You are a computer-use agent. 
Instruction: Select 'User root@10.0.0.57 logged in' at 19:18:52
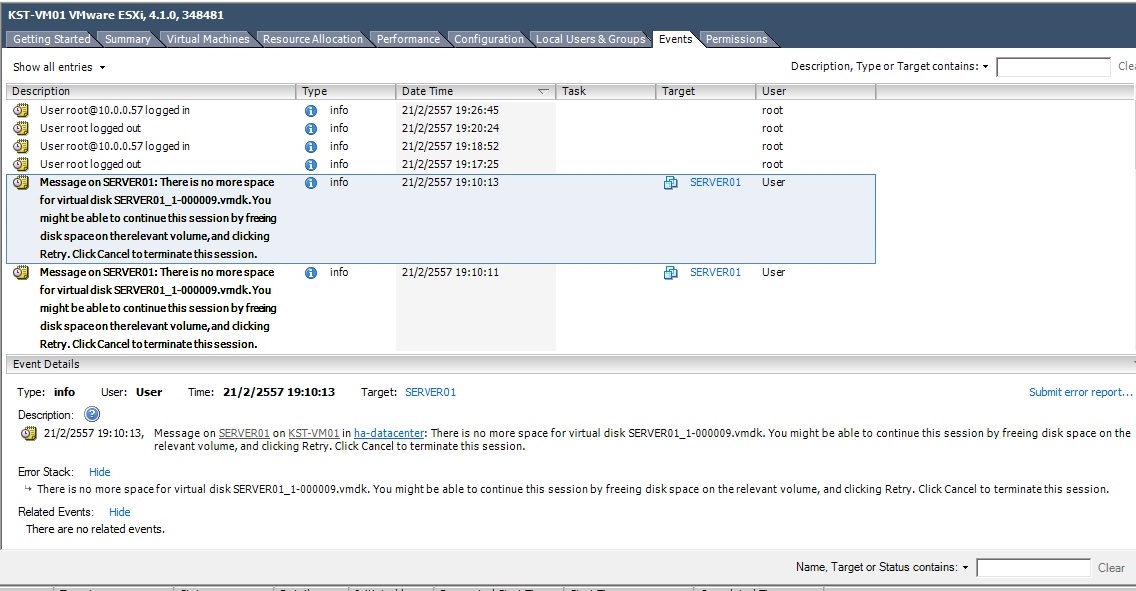coord(114,146)
